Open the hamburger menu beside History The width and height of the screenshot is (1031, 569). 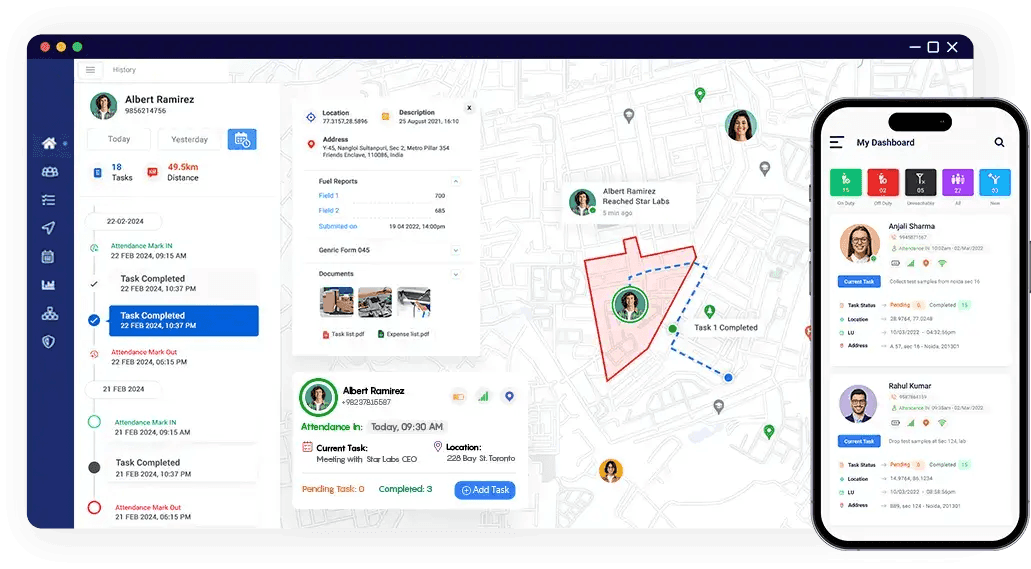pos(91,70)
